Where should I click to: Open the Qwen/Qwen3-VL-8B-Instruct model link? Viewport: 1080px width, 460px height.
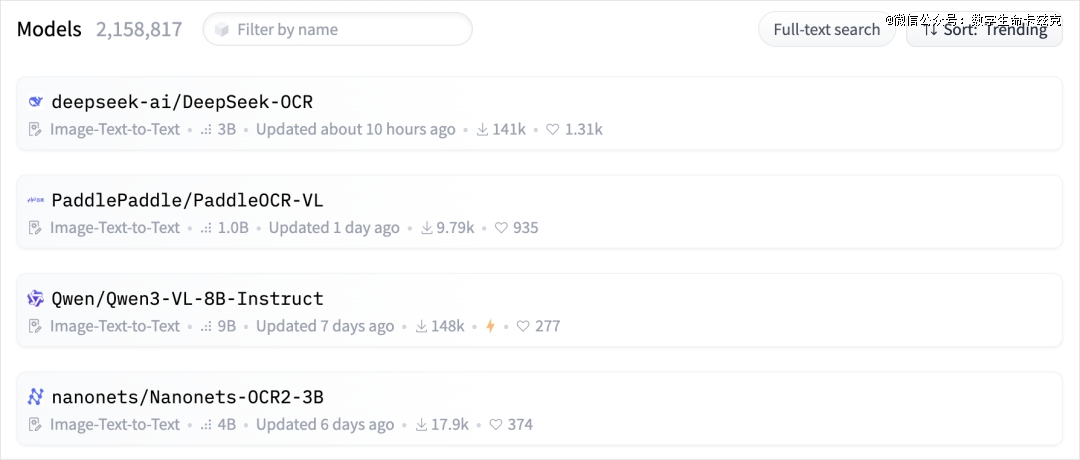coord(187,298)
